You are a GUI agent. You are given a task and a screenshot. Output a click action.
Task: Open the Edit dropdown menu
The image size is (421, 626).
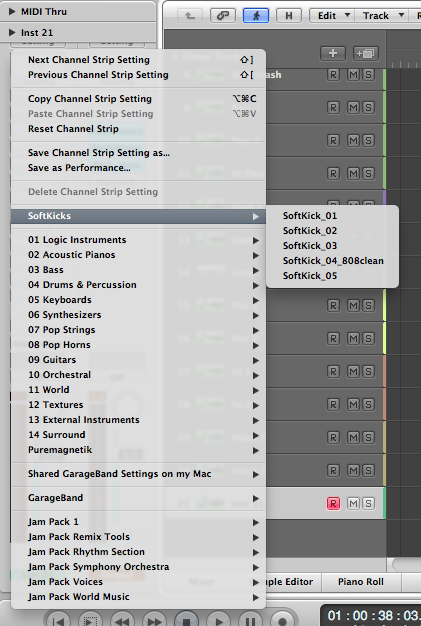[332, 16]
